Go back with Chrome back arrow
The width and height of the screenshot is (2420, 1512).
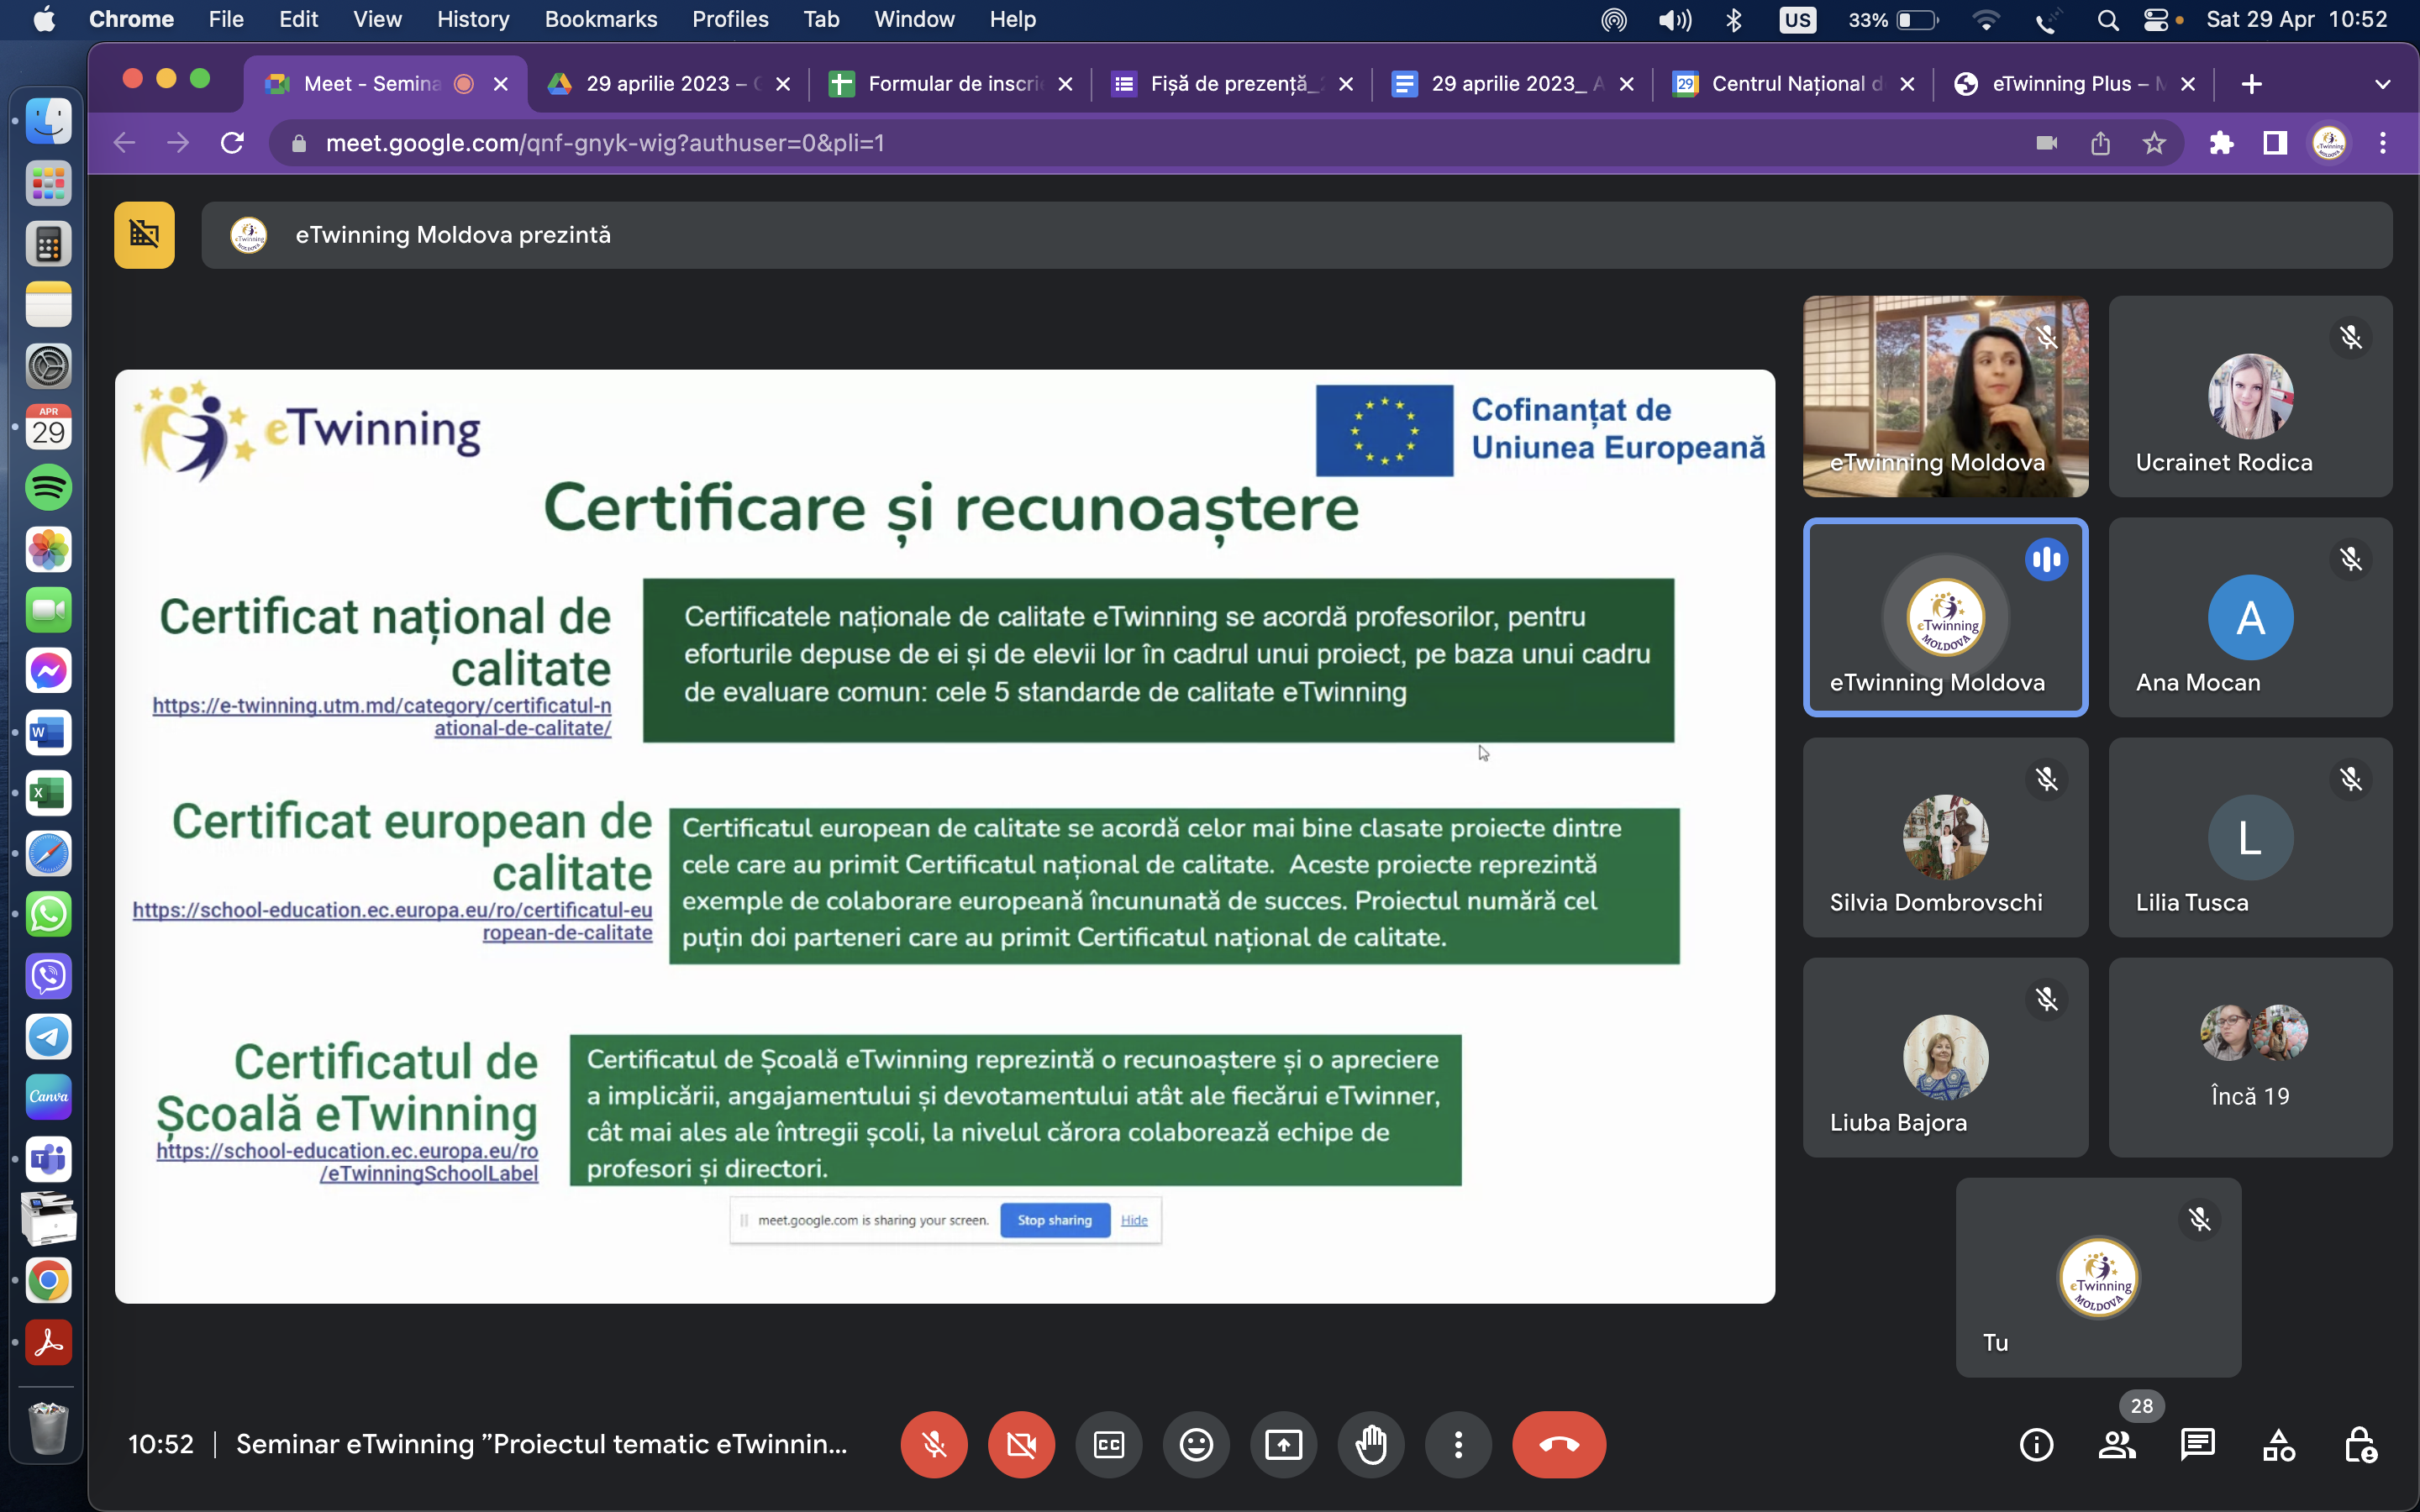pos(124,143)
